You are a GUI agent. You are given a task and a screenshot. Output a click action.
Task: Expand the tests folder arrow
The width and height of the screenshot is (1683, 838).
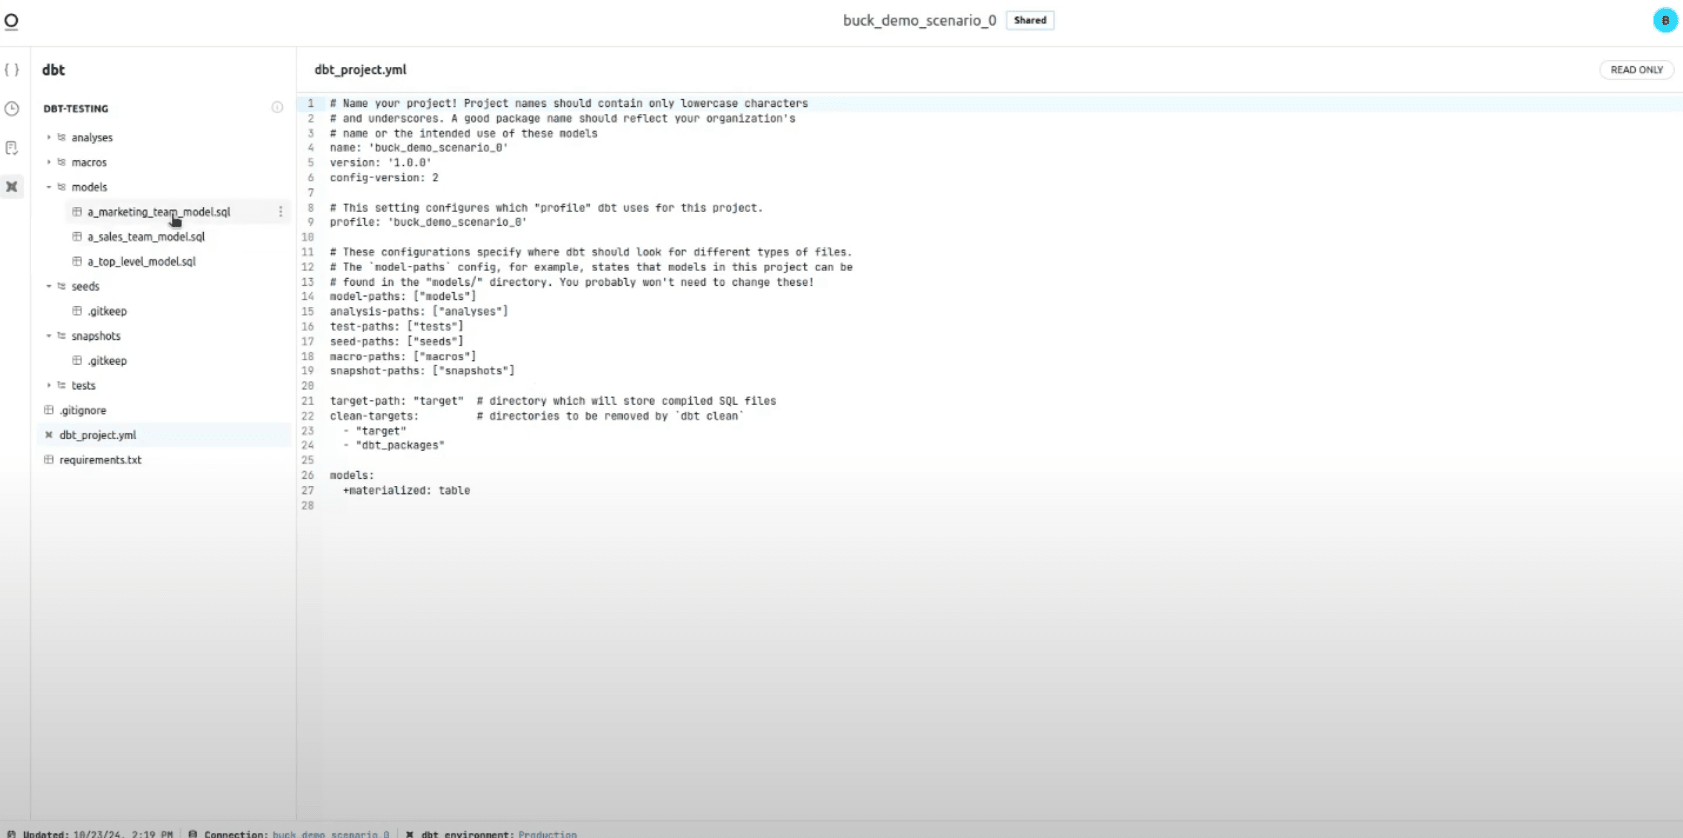(x=49, y=385)
